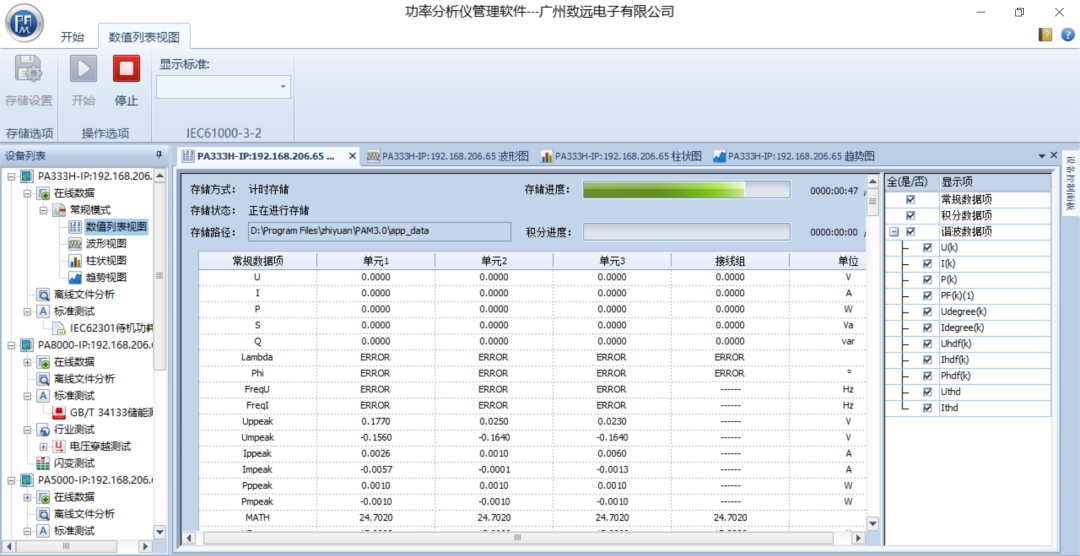Viewport: 1080px width, 556px height.
Task: Open the round PM application menu button
Action: coord(25,23)
